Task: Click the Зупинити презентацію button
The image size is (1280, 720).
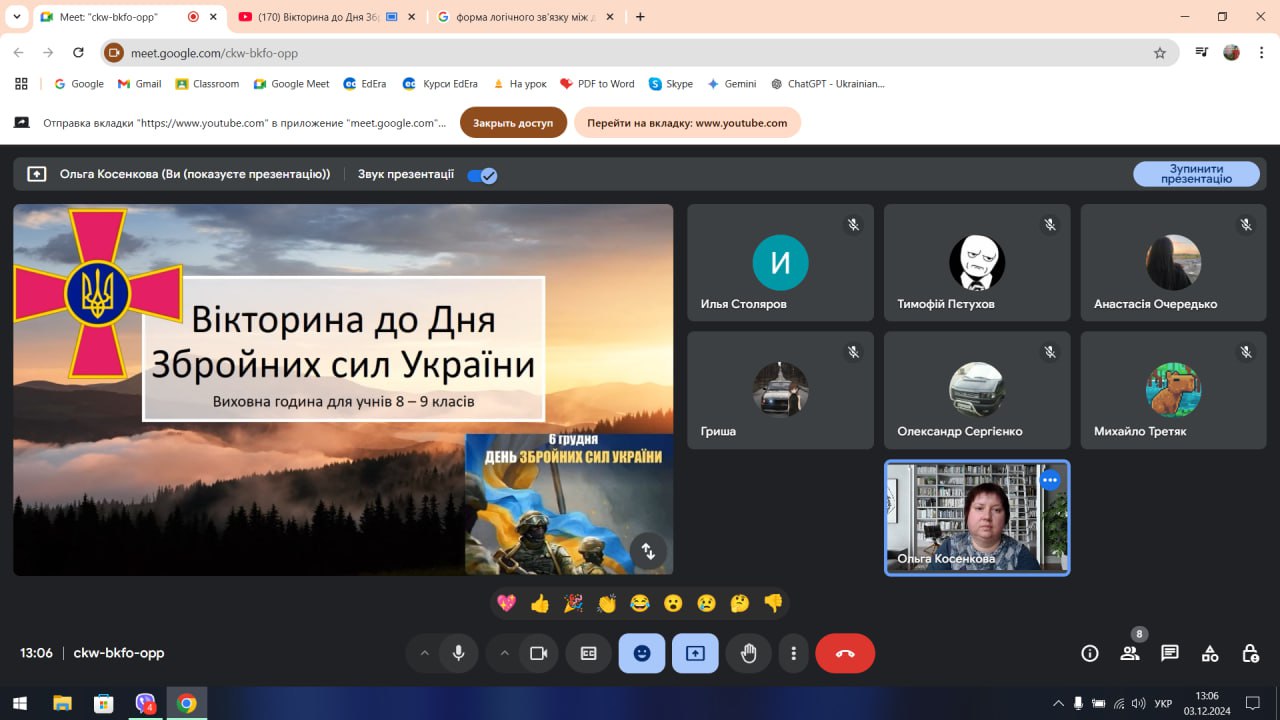Action: click(1196, 174)
